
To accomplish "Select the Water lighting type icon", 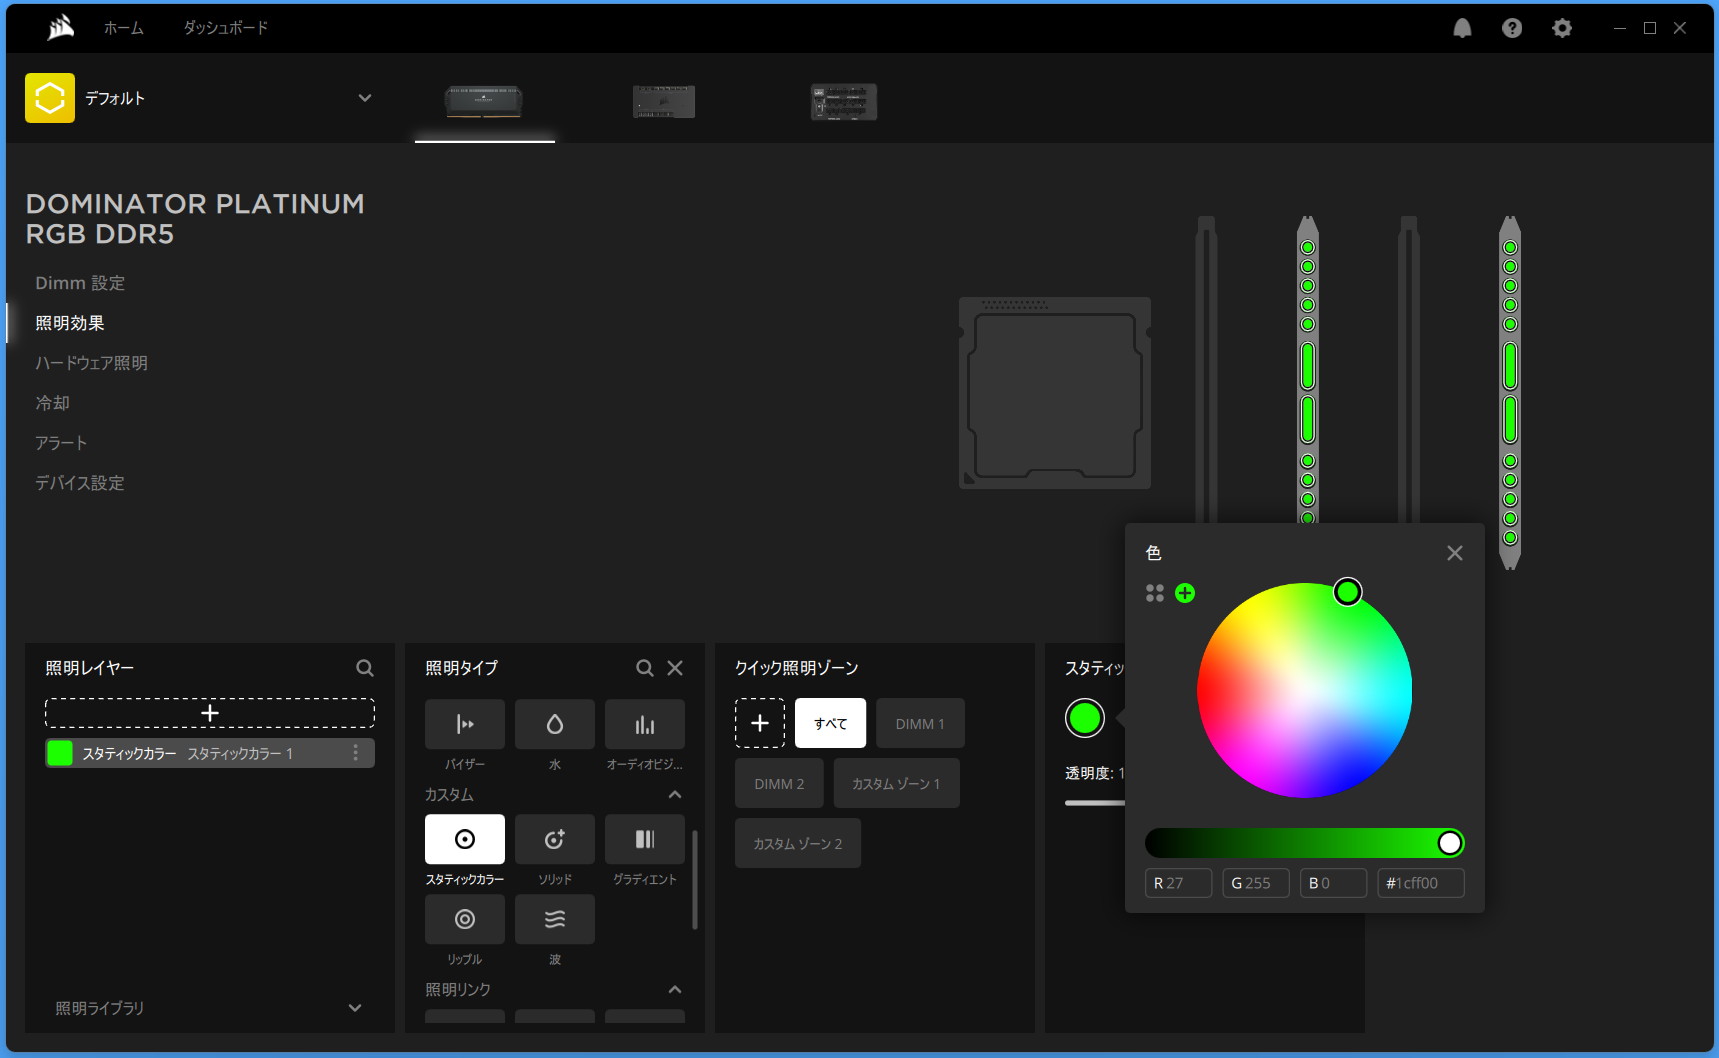I will [x=554, y=724].
